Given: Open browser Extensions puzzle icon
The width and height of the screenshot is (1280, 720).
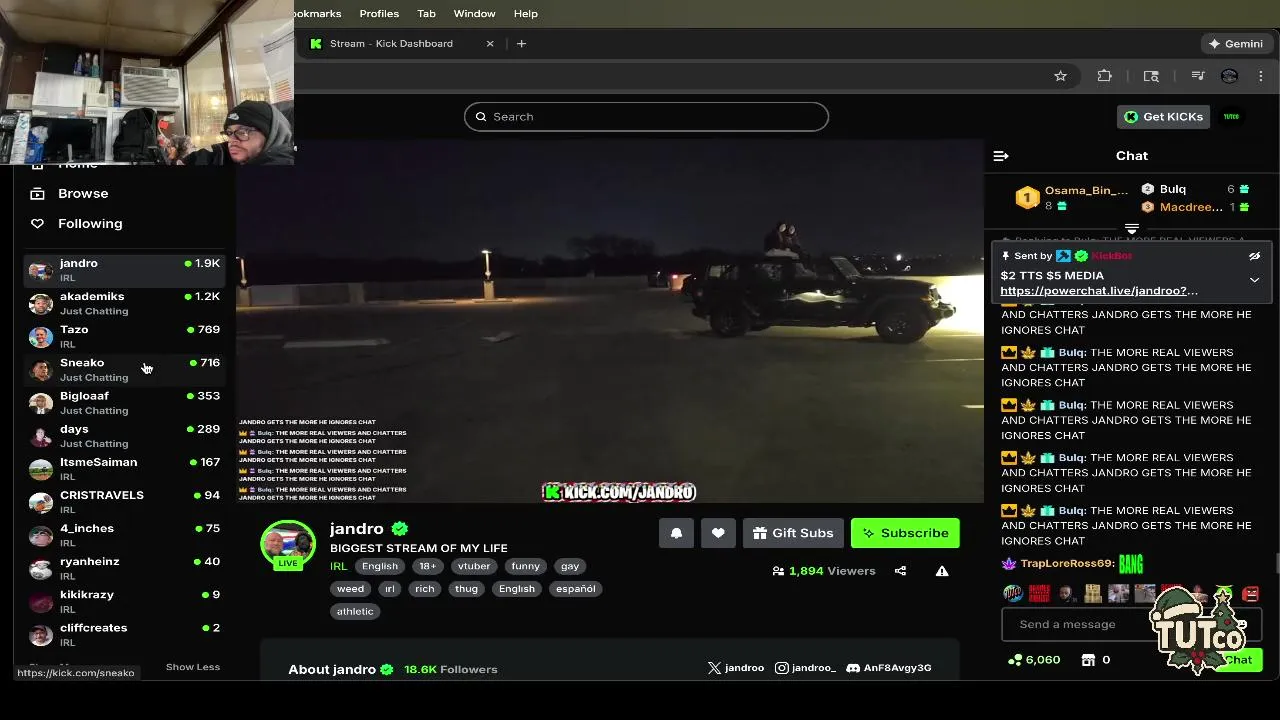Looking at the screenshot, I should coord(1105,76).
